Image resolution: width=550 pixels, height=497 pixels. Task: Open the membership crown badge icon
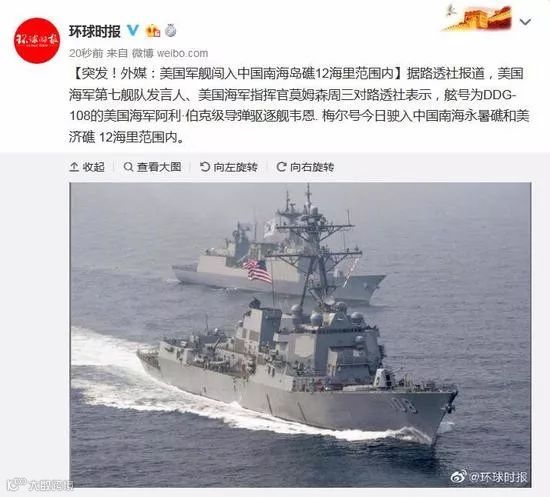pos(153,31)
